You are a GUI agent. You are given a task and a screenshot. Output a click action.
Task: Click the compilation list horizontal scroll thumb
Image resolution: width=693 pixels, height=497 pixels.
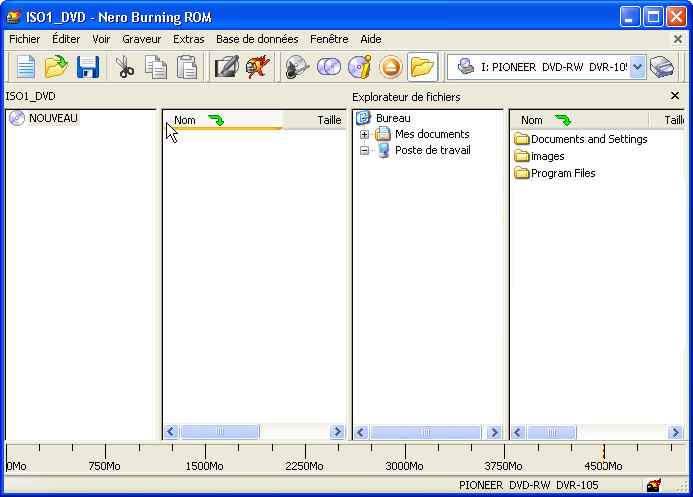coord(220,432)
